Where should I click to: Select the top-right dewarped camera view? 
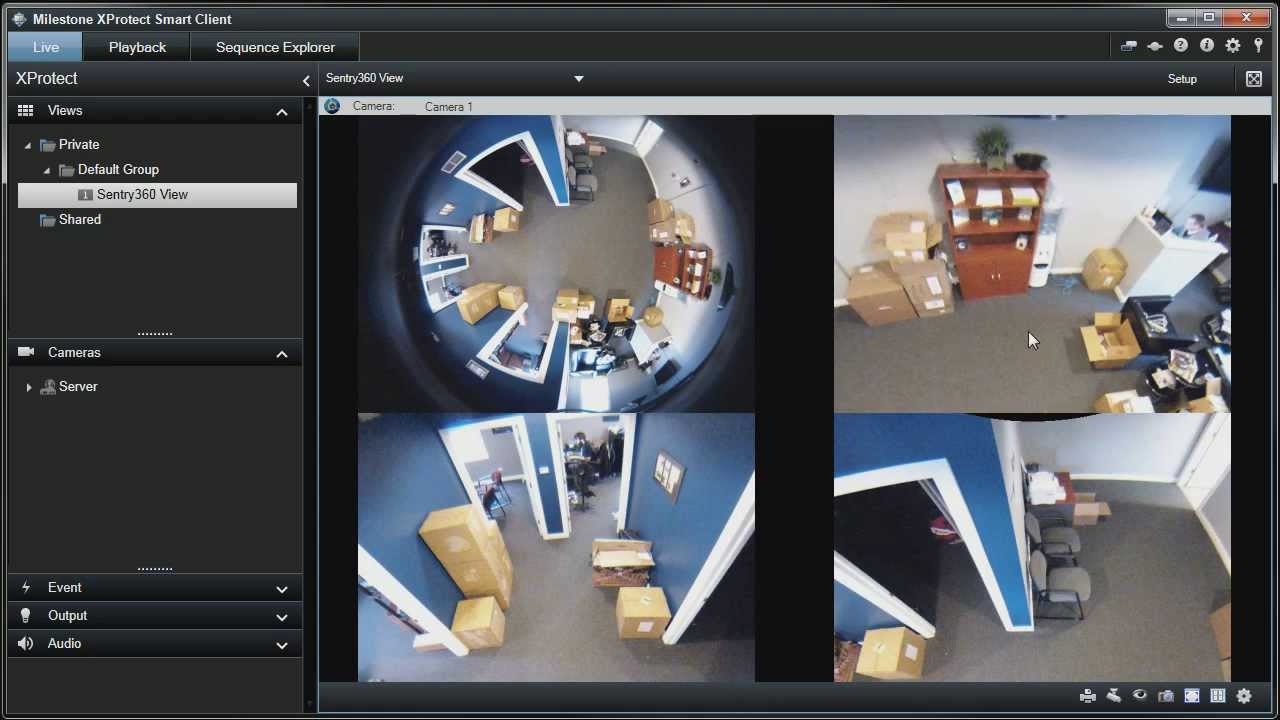pos(1032,264)
